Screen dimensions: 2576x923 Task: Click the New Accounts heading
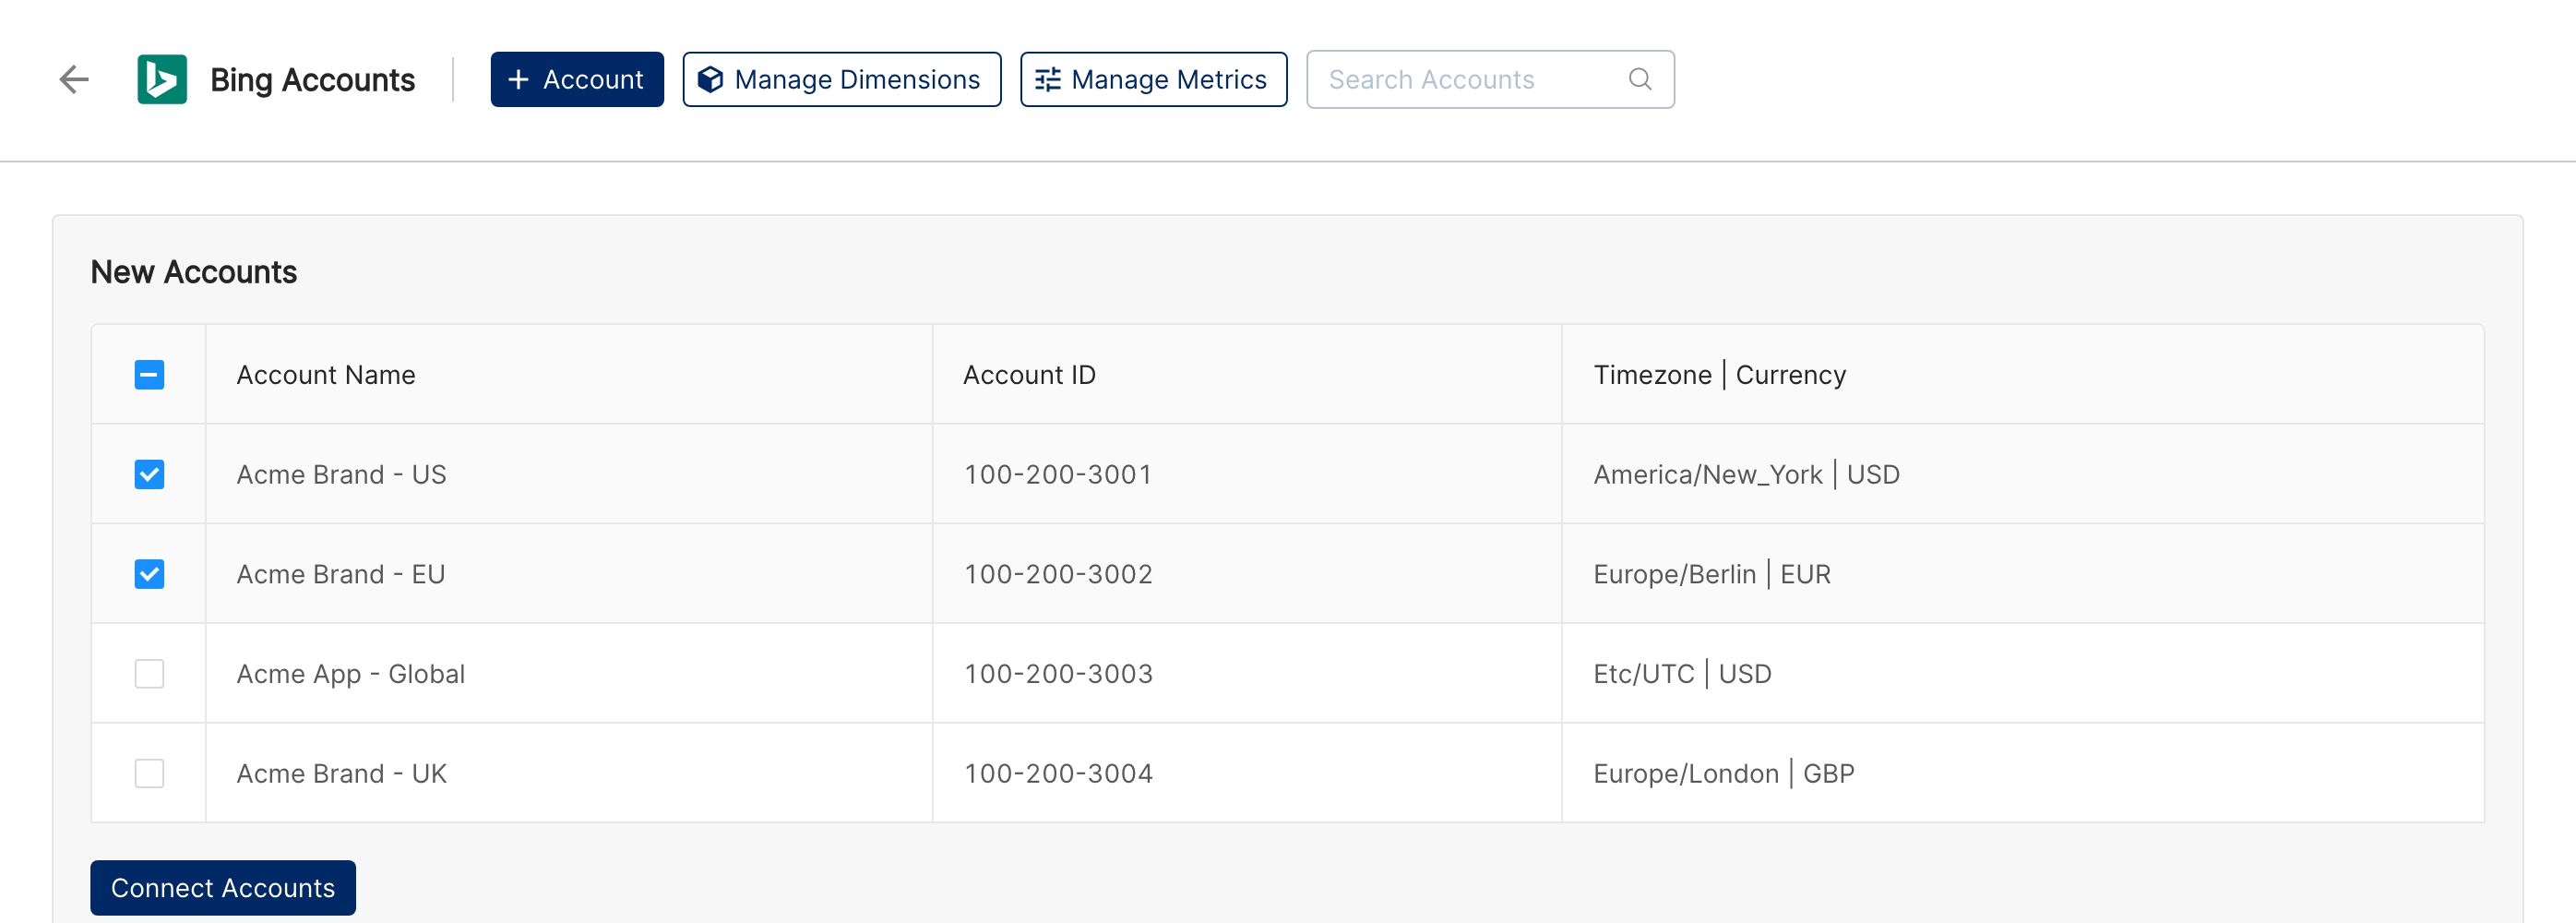[194, 272]
